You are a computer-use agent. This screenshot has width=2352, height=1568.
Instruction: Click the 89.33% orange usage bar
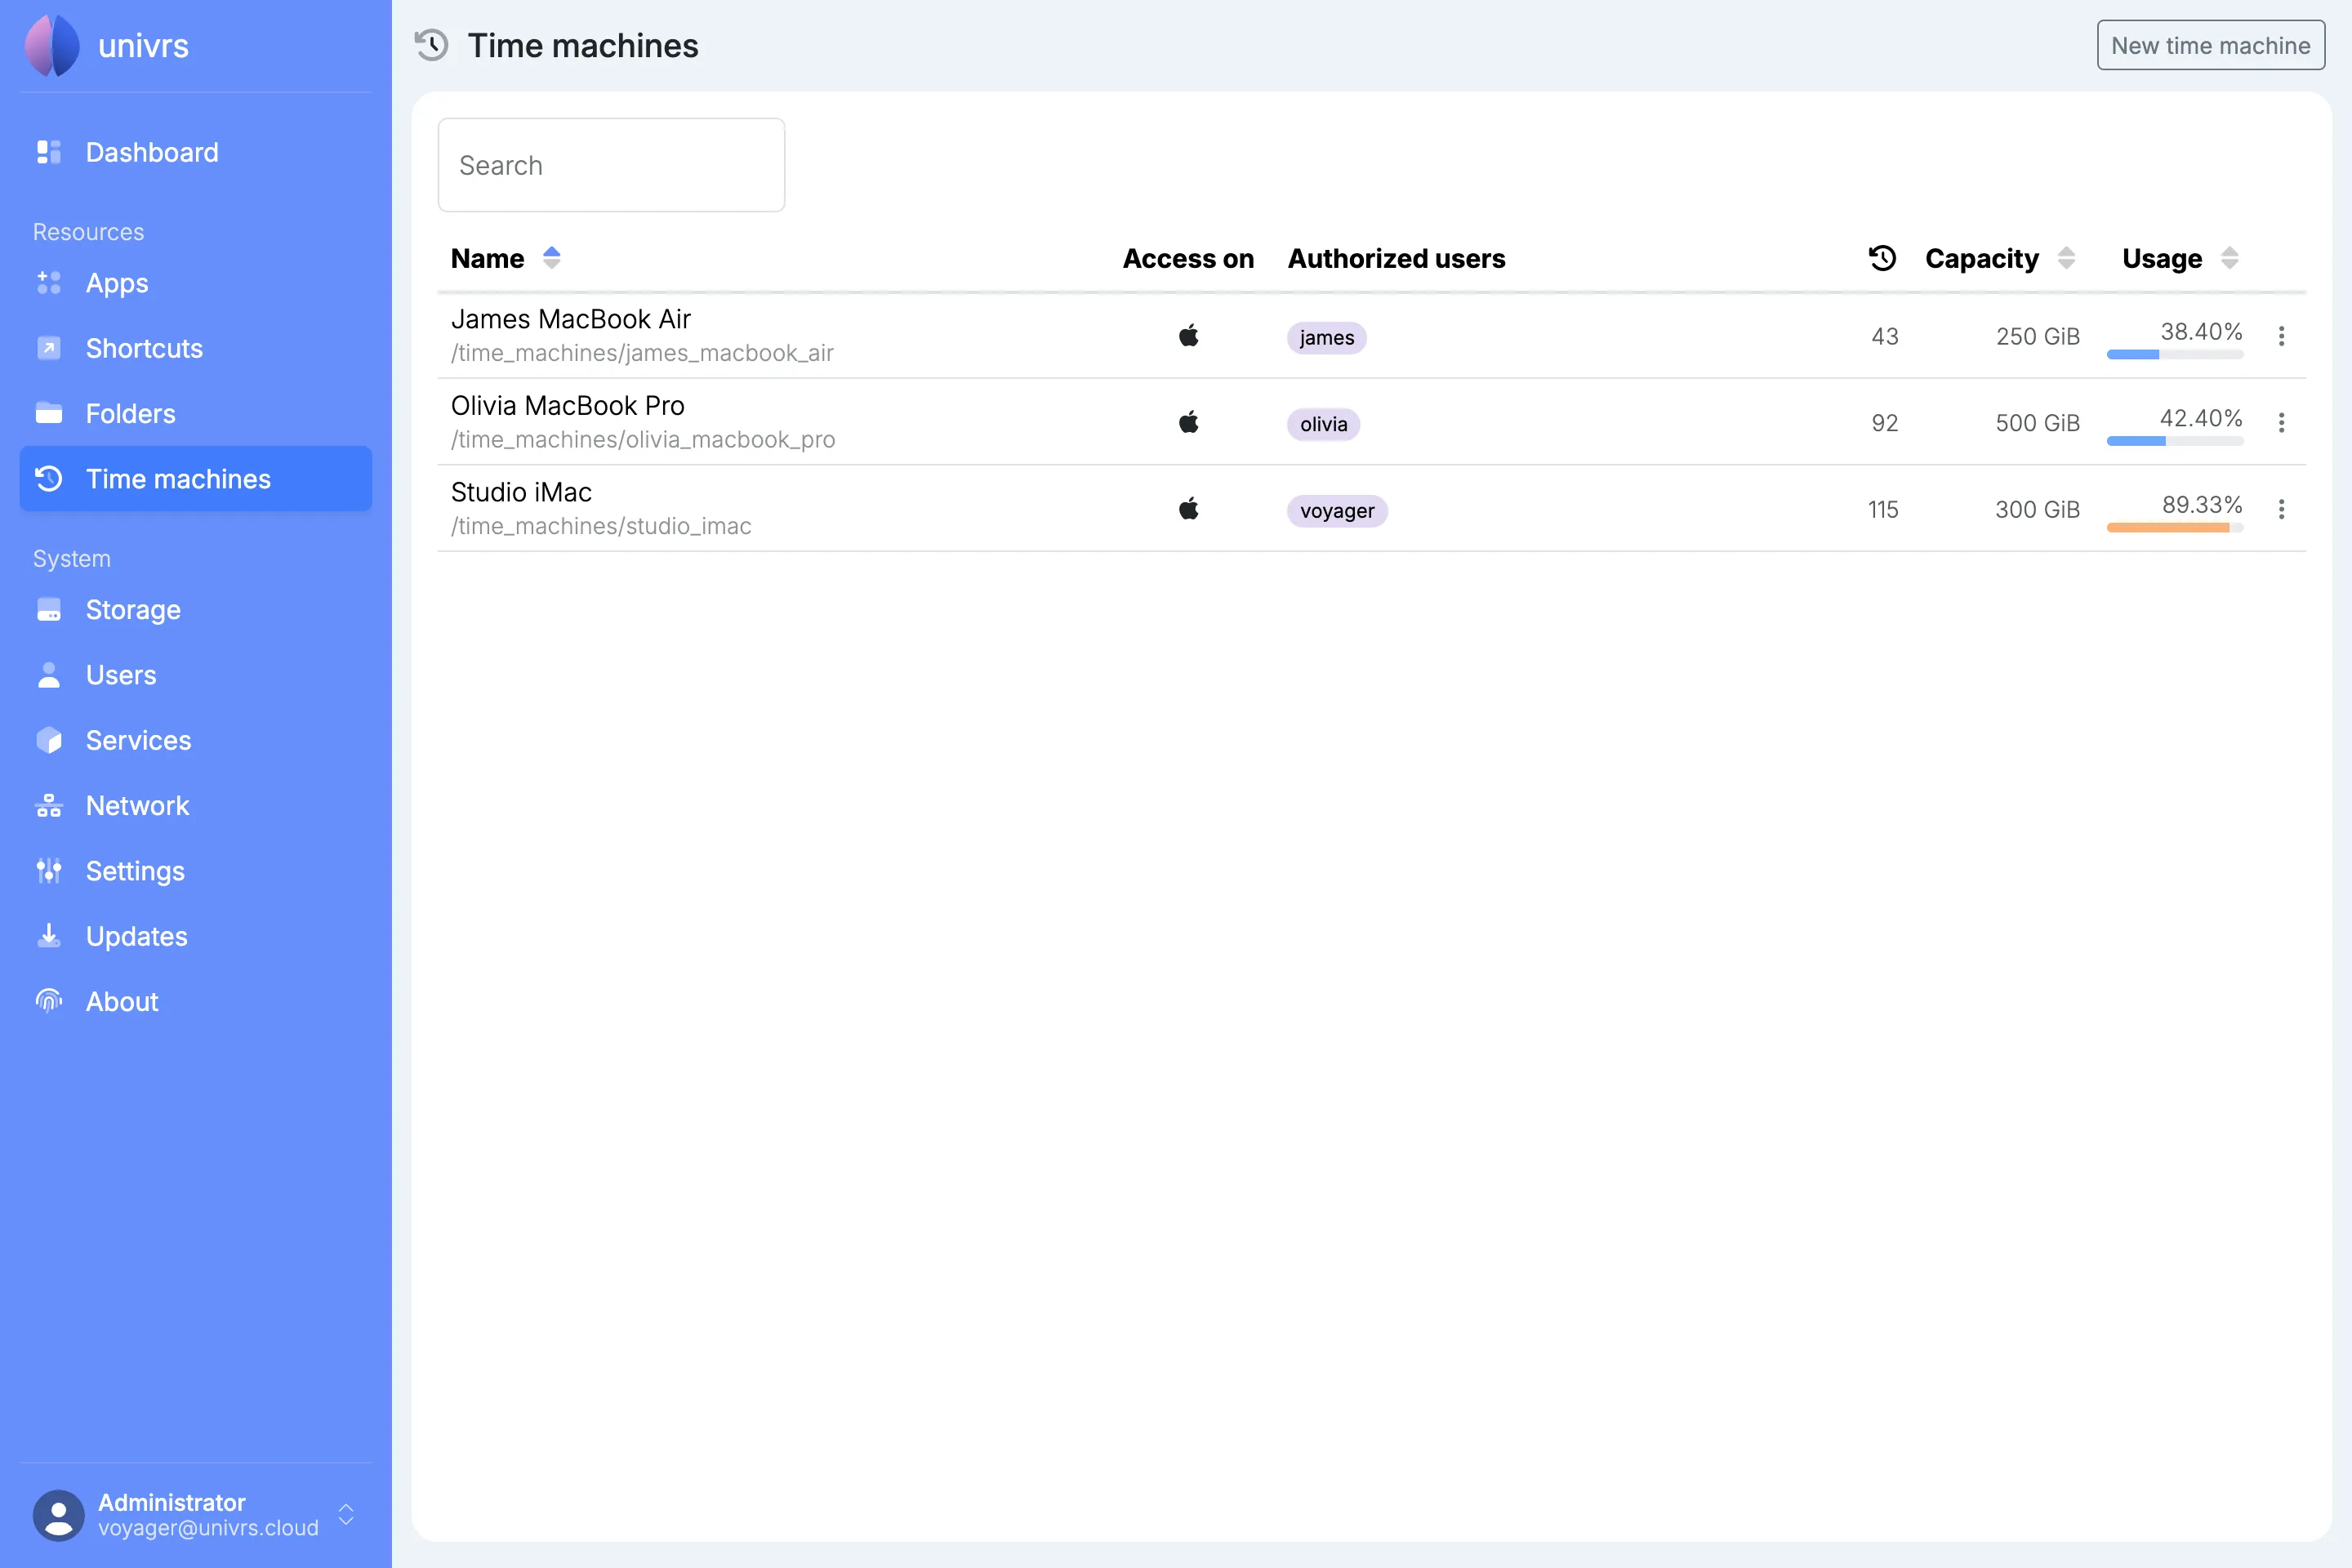tap(2175, 527)
